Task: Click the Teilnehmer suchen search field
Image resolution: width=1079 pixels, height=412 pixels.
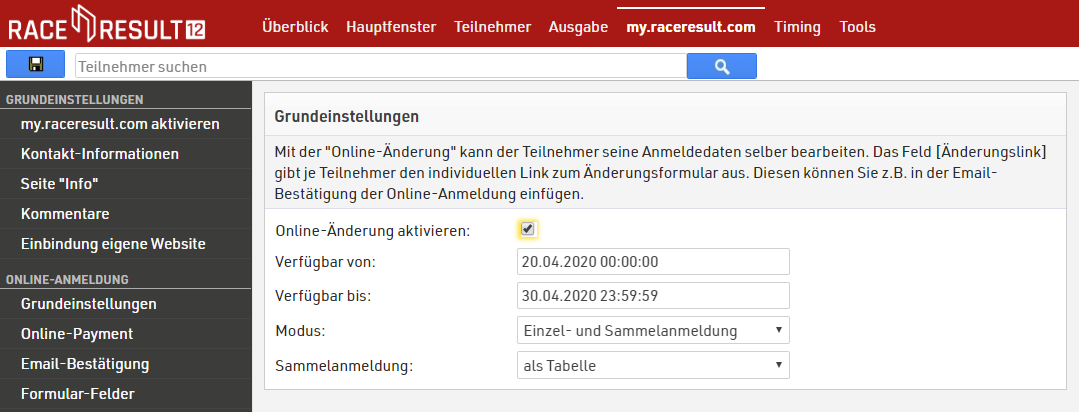Action: point(380,67)
